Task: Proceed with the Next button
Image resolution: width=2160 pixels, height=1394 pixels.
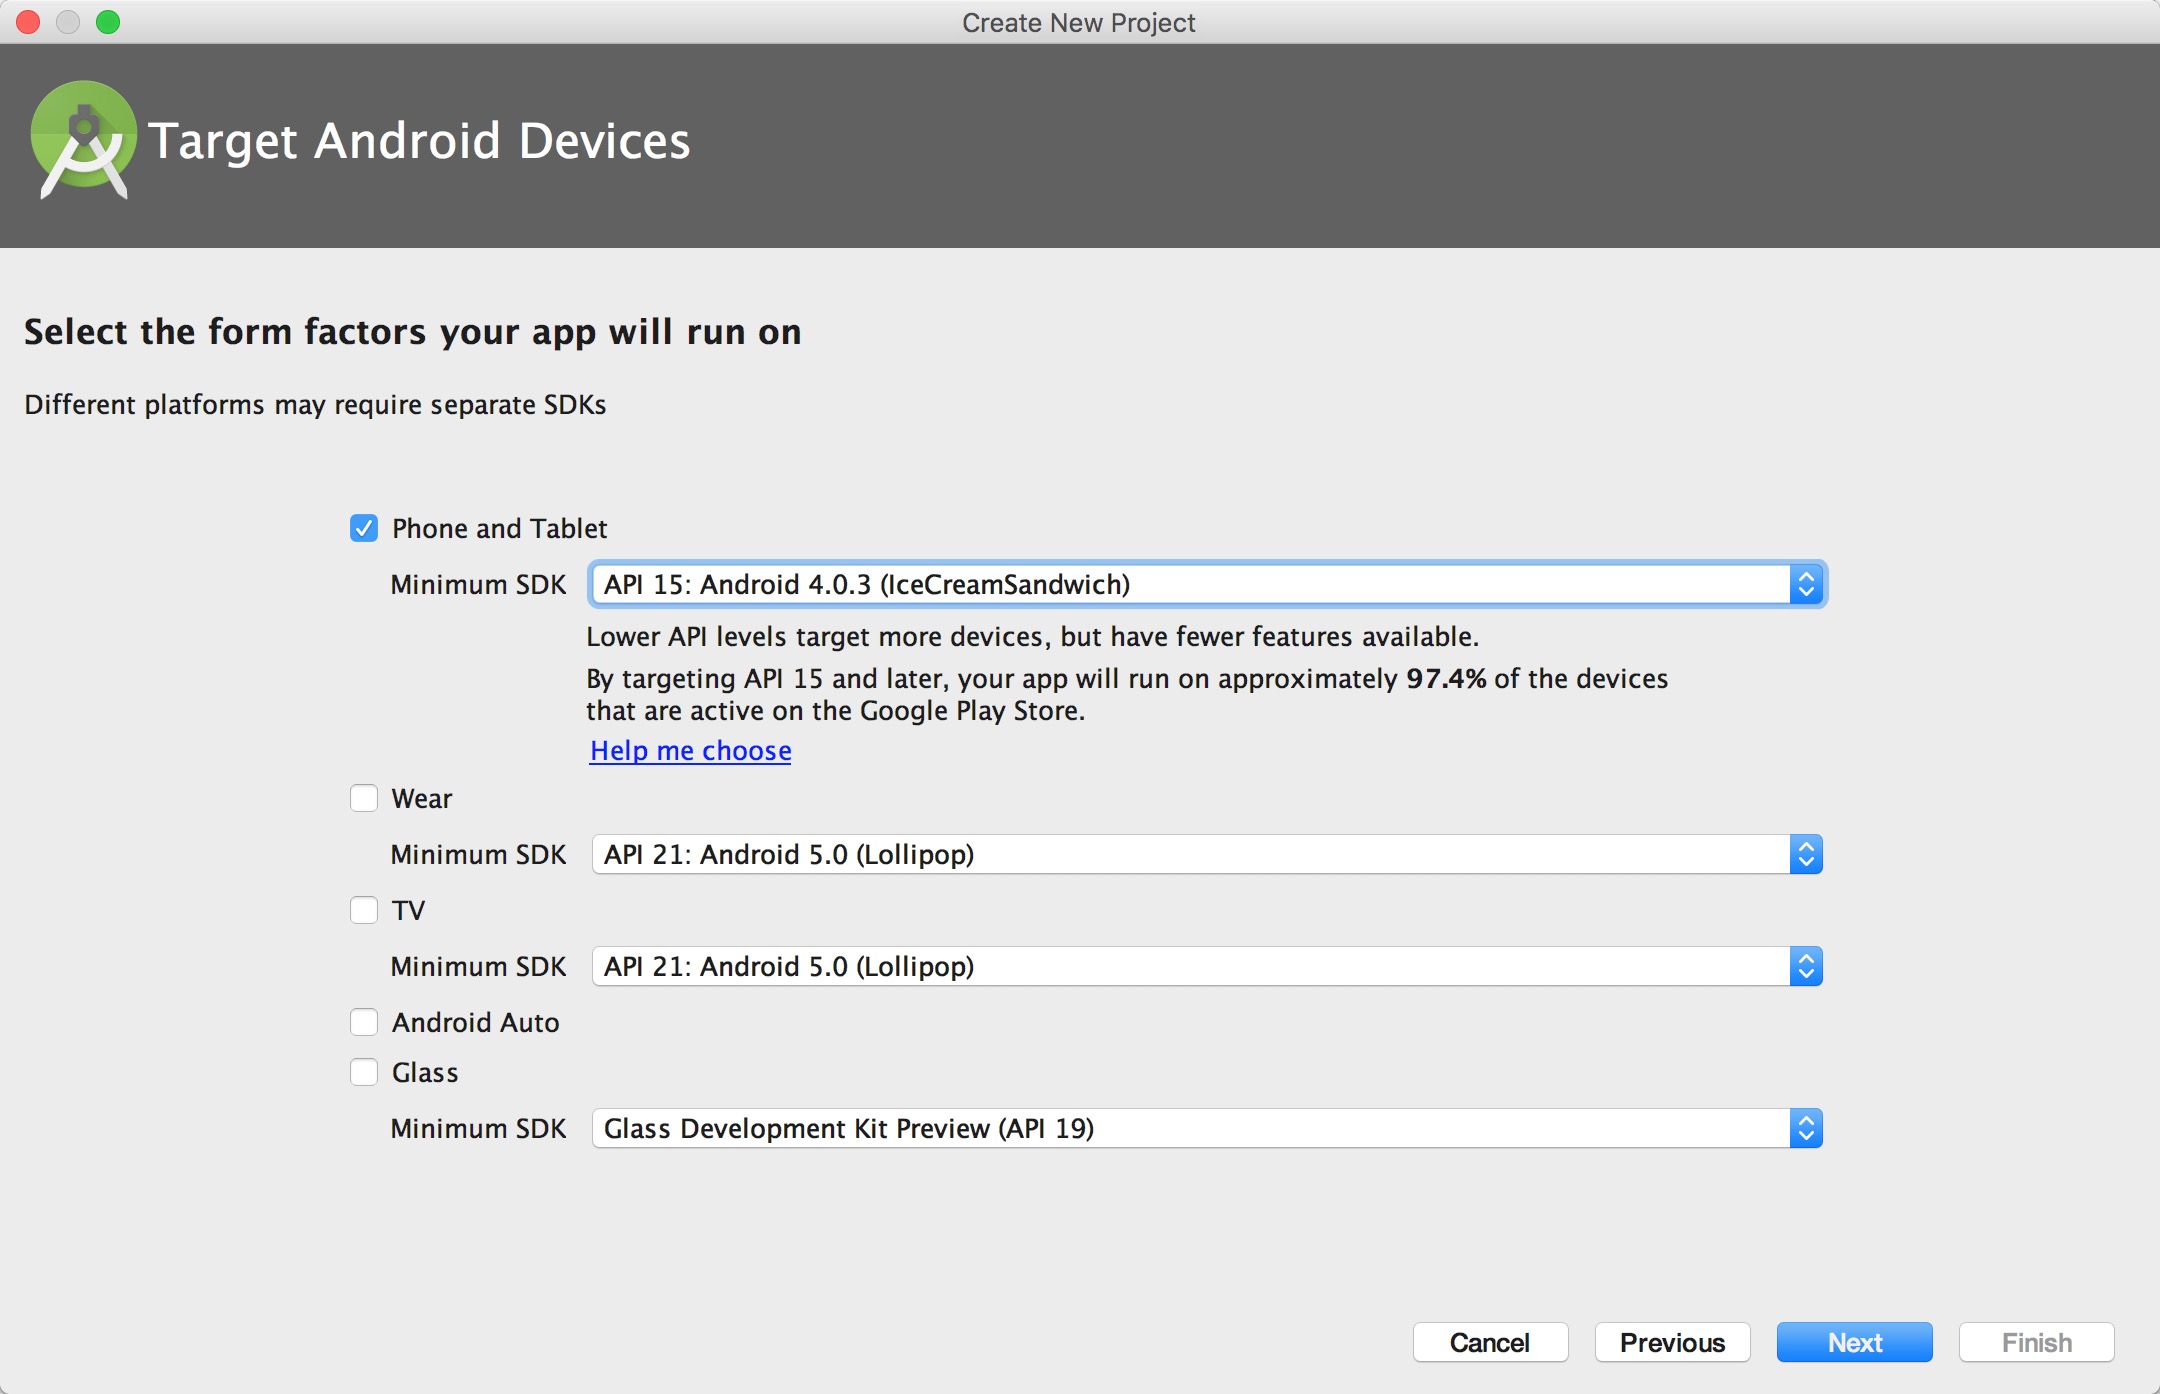Action: (1854, 1342)
